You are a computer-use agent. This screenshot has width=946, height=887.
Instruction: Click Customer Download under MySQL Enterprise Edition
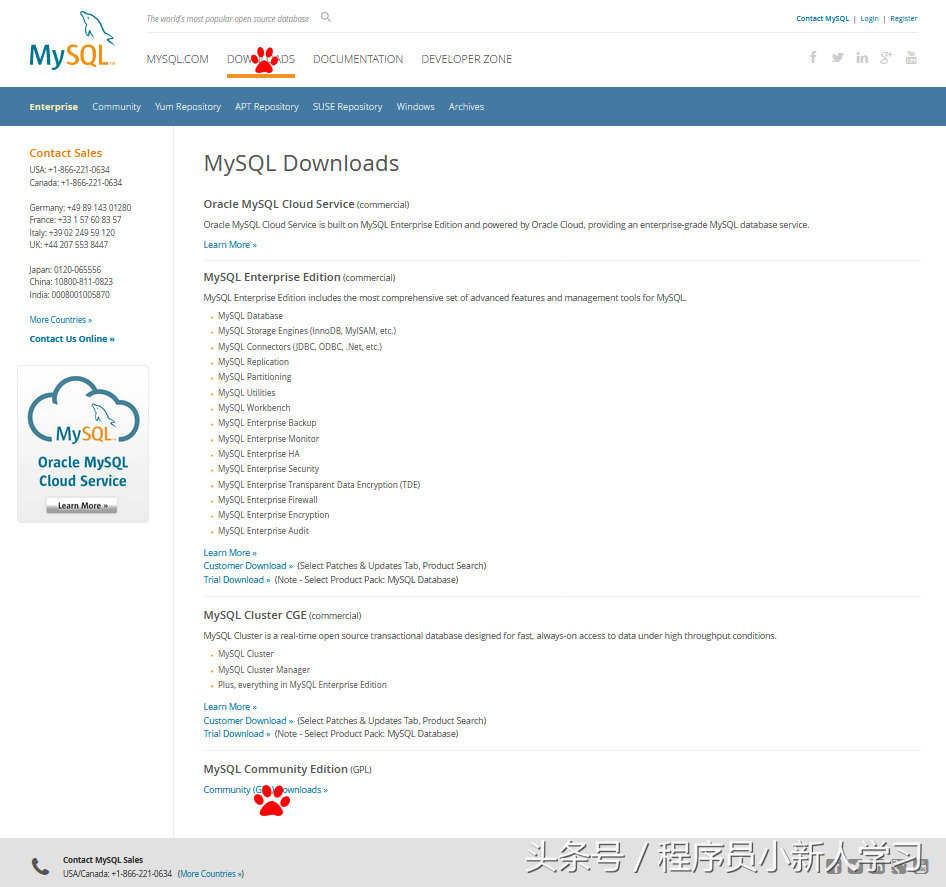pos(244,565)
